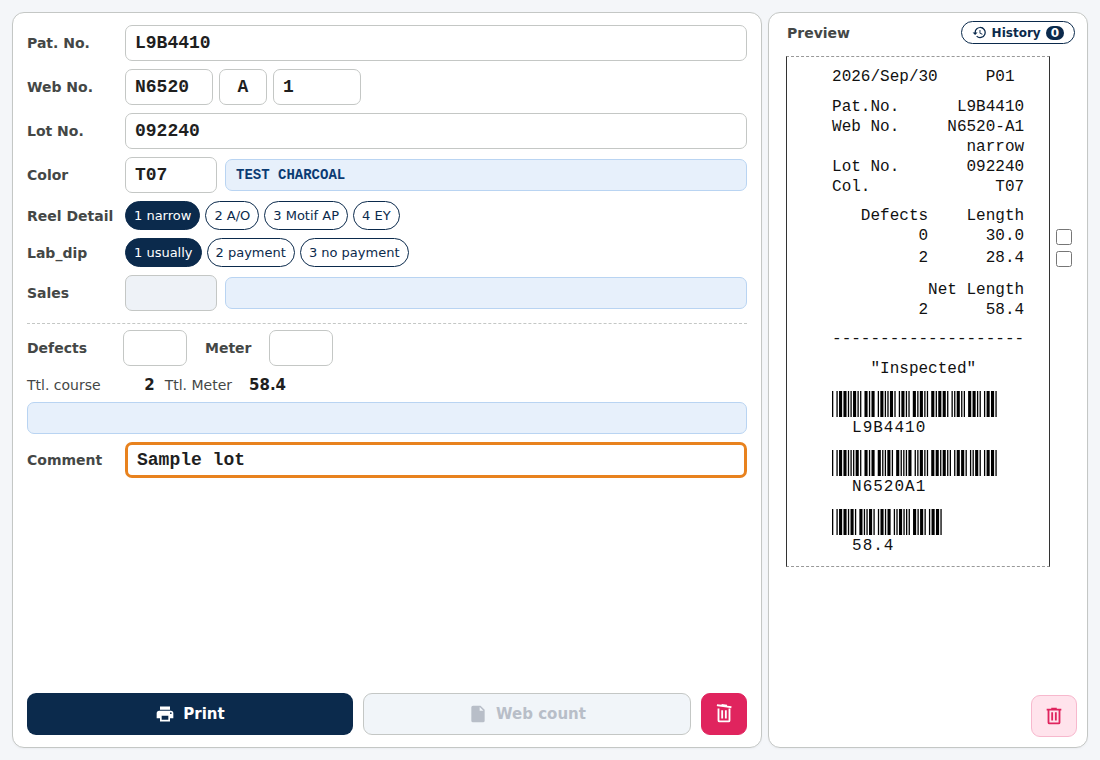Click the document icon on Web count
The height and width of the screenshot is (760, 1100).
478,714
